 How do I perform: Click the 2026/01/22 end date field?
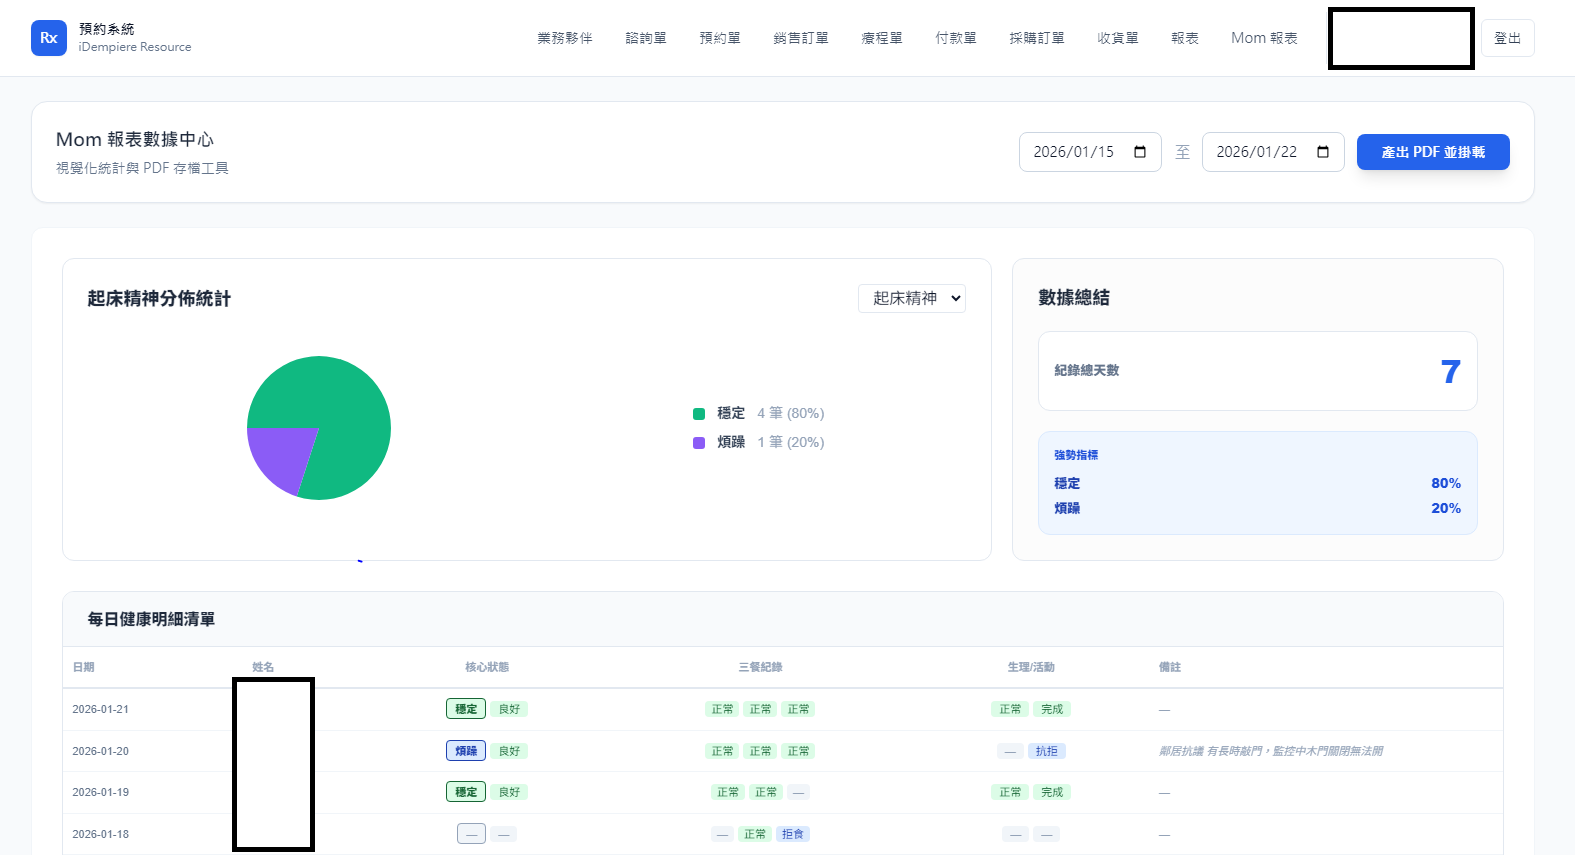coord(1257,152)
